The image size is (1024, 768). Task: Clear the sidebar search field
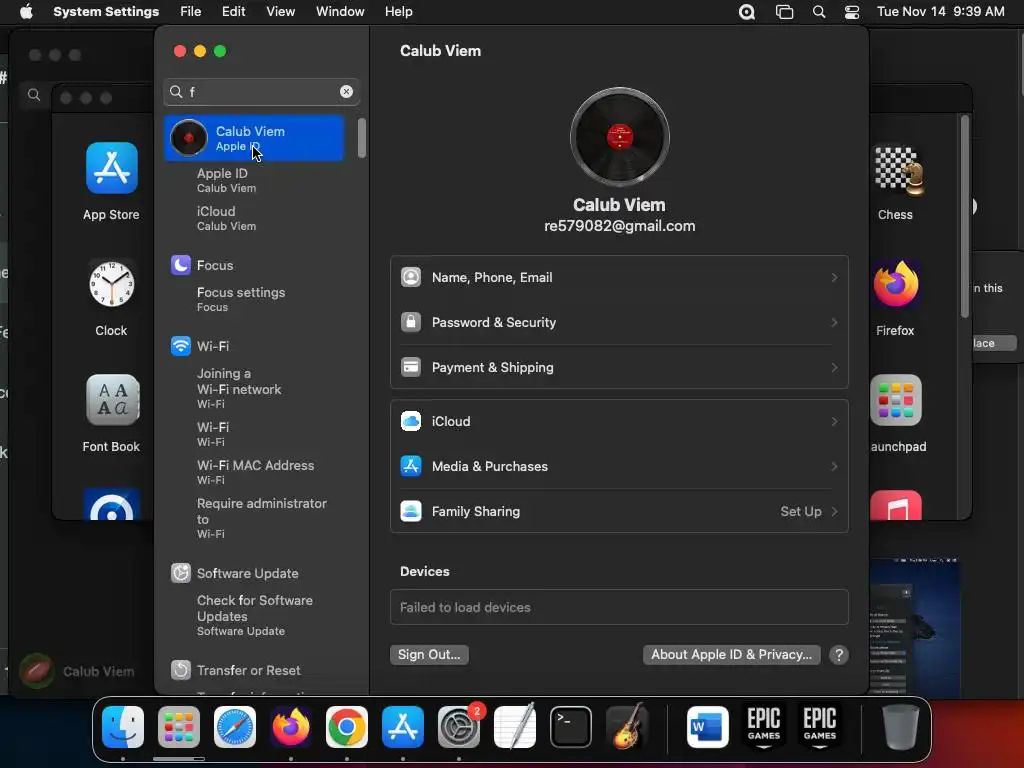(346, 91)
